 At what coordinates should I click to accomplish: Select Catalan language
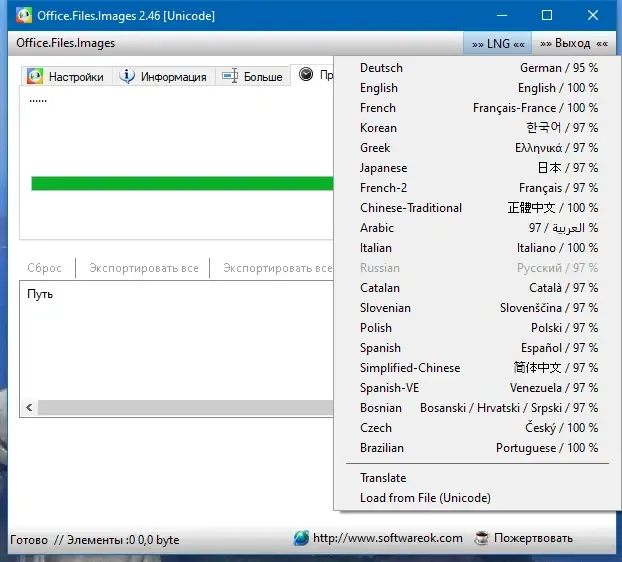[478, 288]
